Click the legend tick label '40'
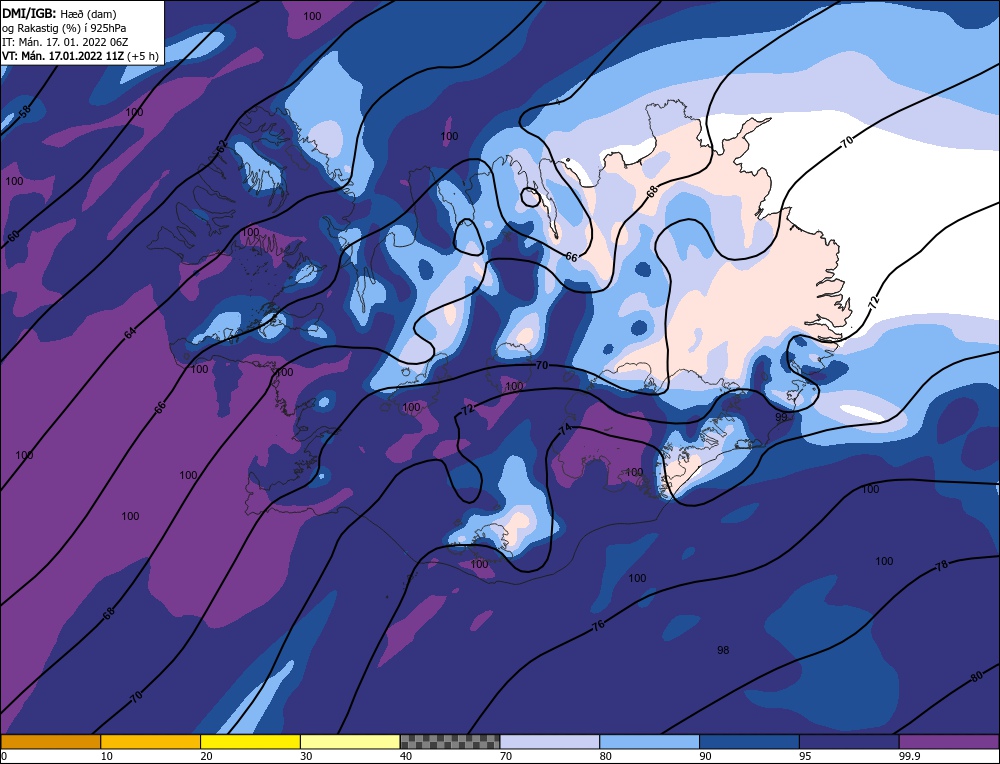The width and height of the screenshot is (1000, 764). 406,756
